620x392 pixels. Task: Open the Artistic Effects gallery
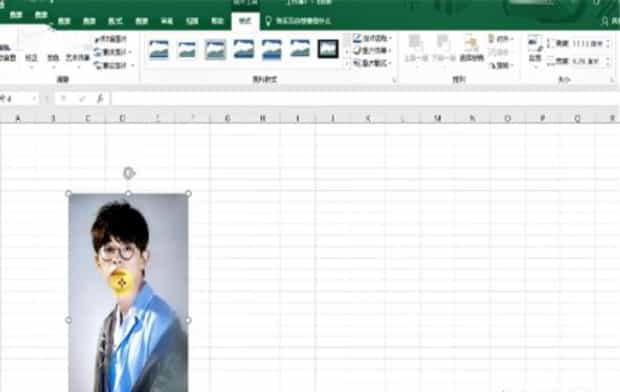click(x=77, y=58)
